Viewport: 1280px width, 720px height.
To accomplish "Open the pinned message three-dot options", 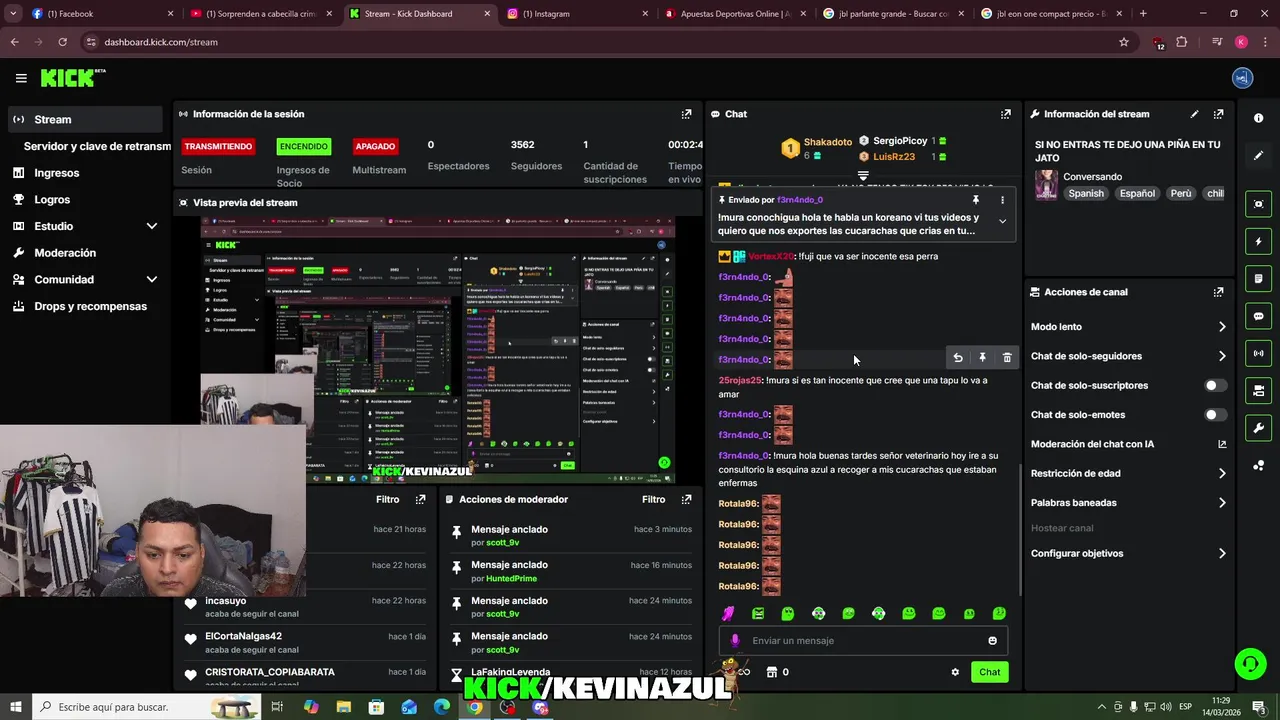I will coord(1002,200).
